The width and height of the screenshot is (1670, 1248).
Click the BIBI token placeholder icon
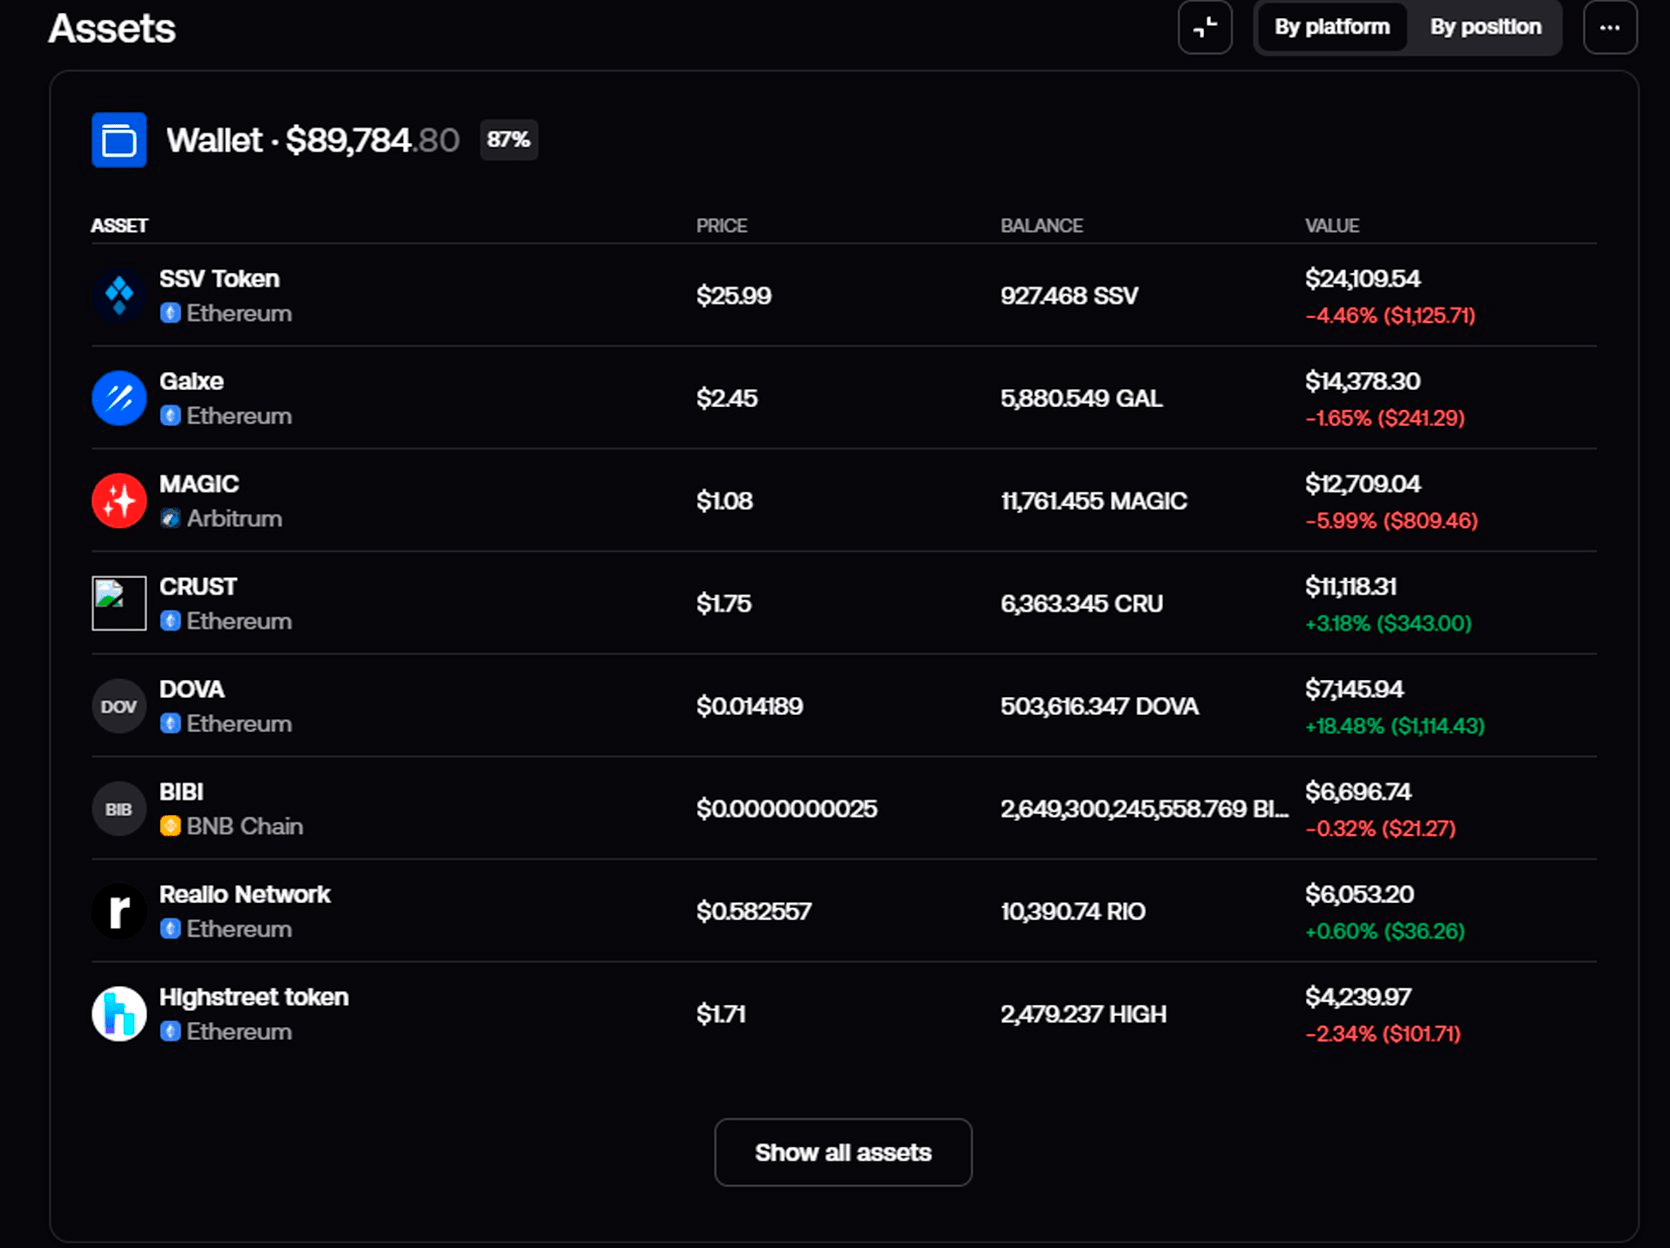click(x=119, y=809)
